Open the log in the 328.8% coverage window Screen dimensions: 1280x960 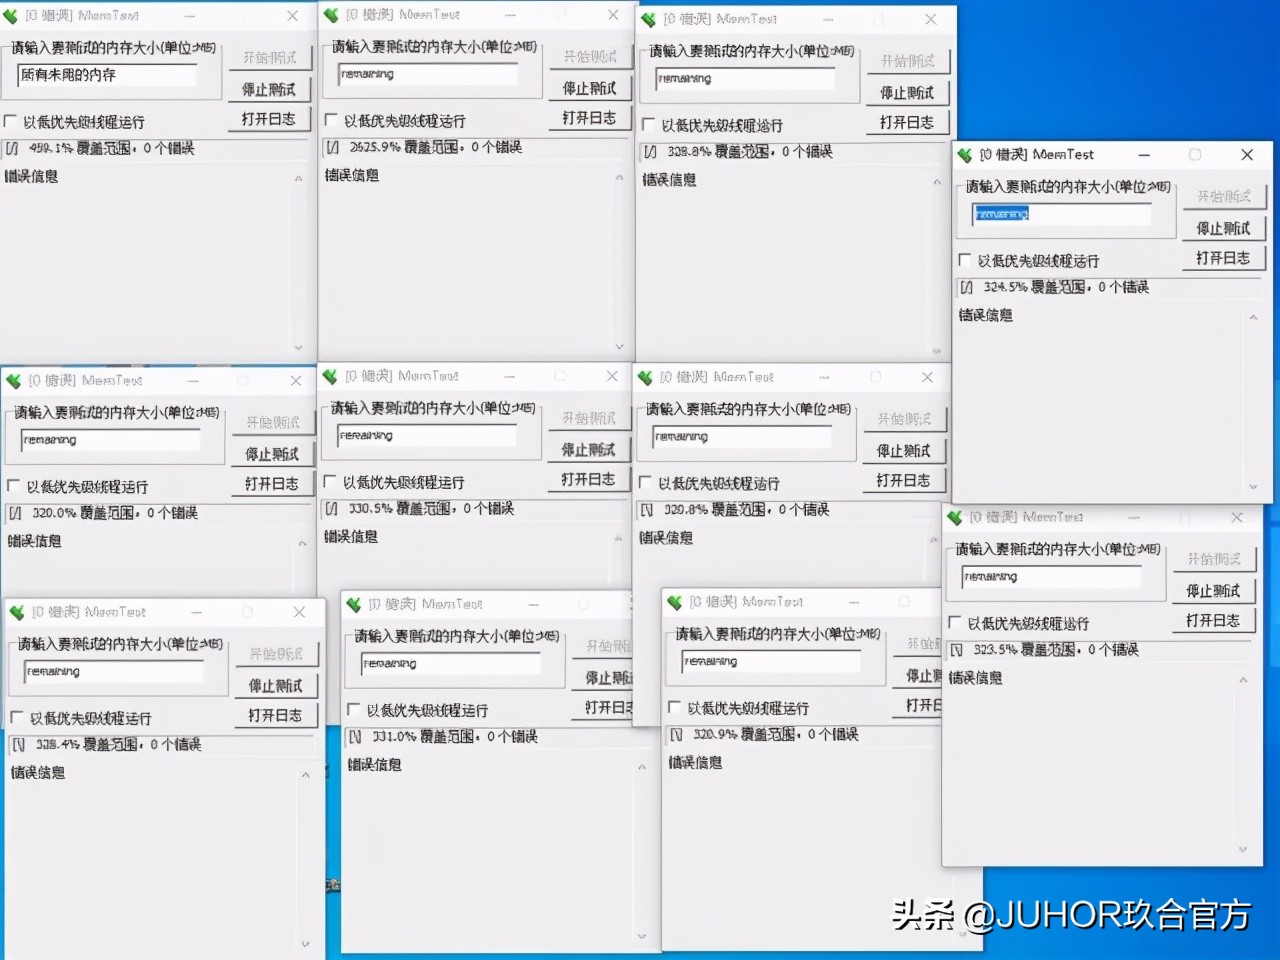[907, 122]
